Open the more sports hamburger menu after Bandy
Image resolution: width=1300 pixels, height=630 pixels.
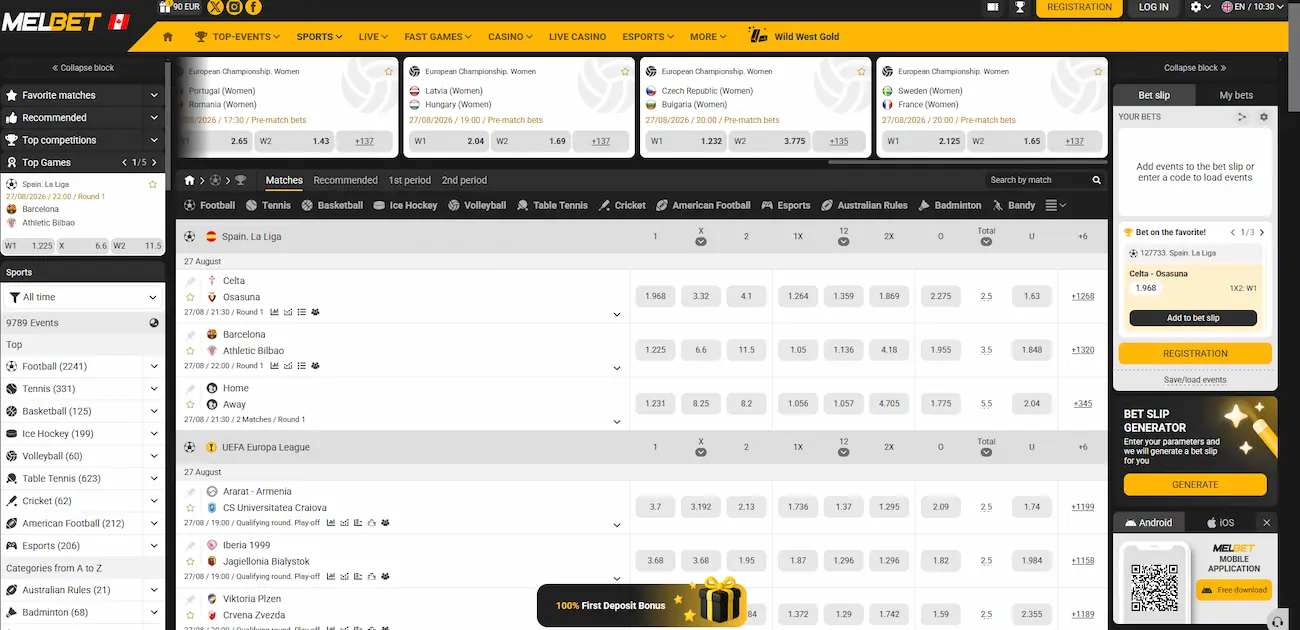1055,205
